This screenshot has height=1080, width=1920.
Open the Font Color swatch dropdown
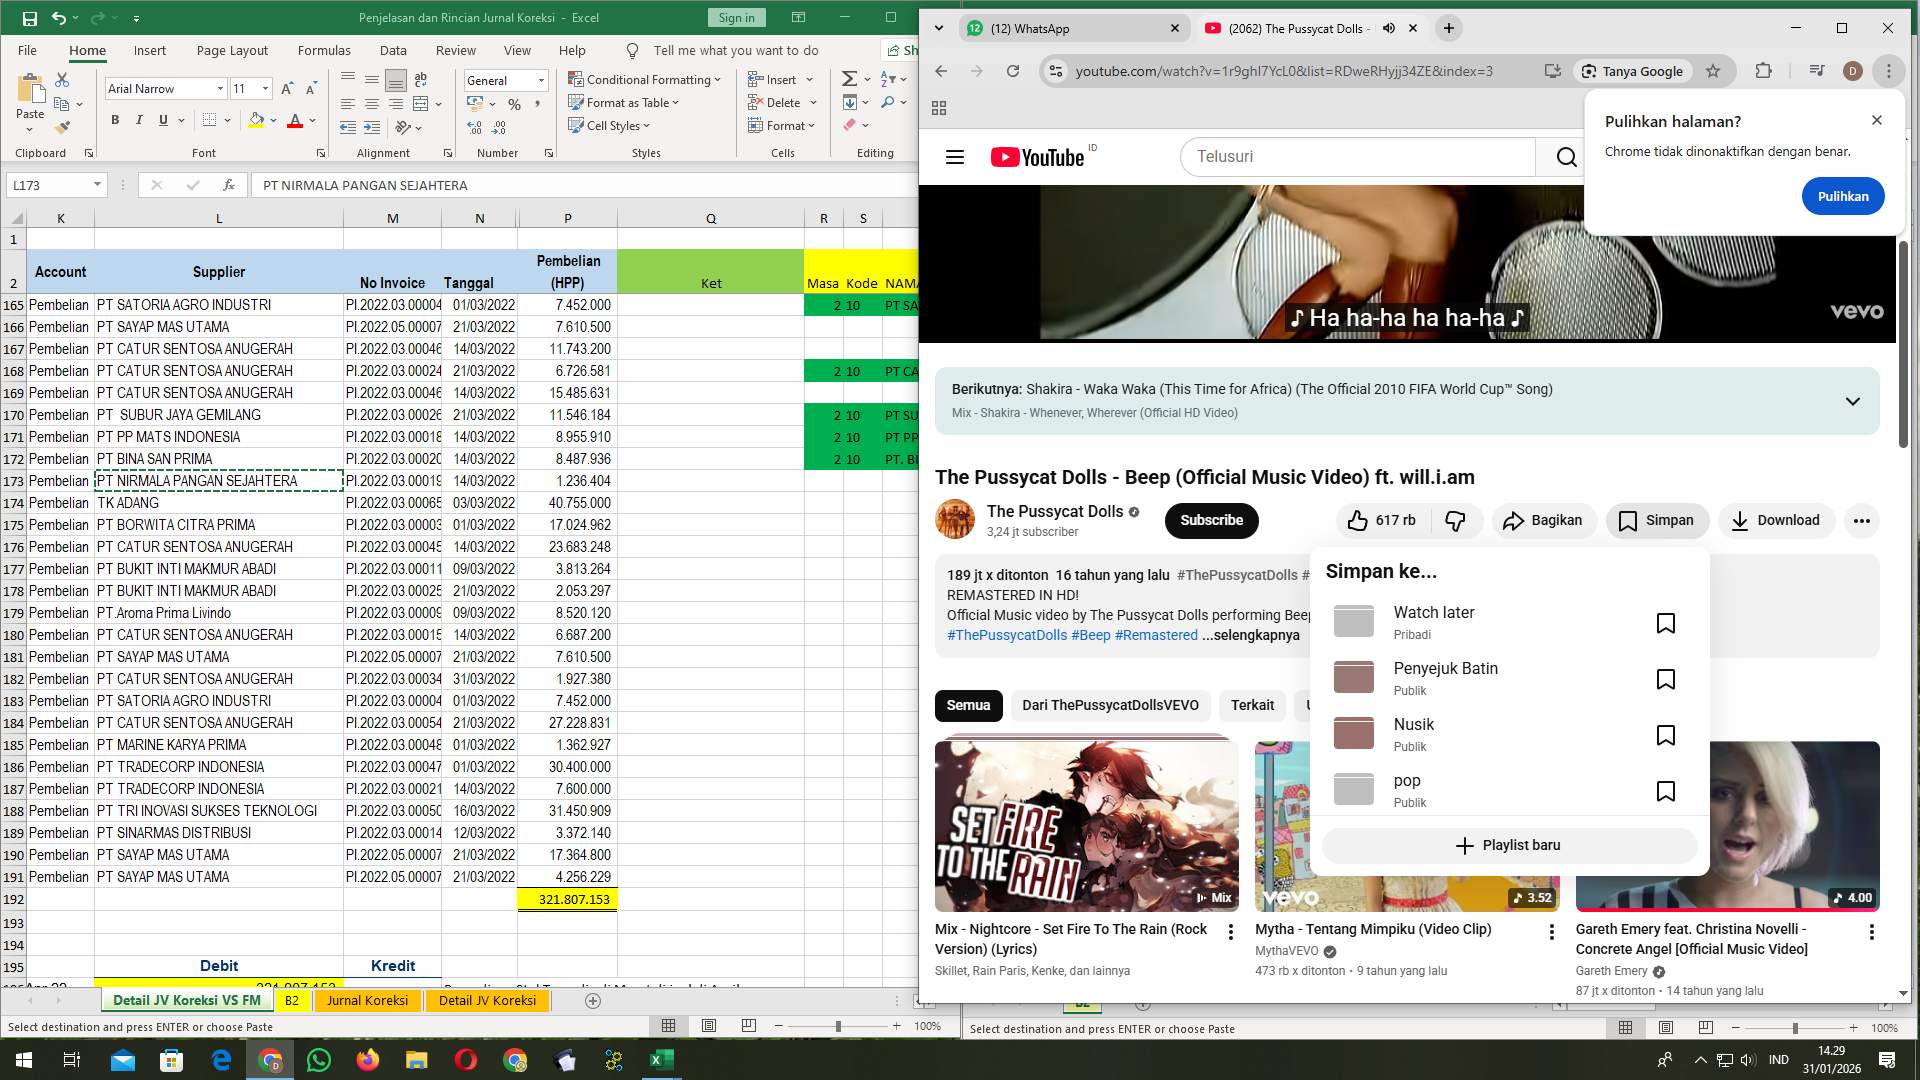tap(312, 120)
